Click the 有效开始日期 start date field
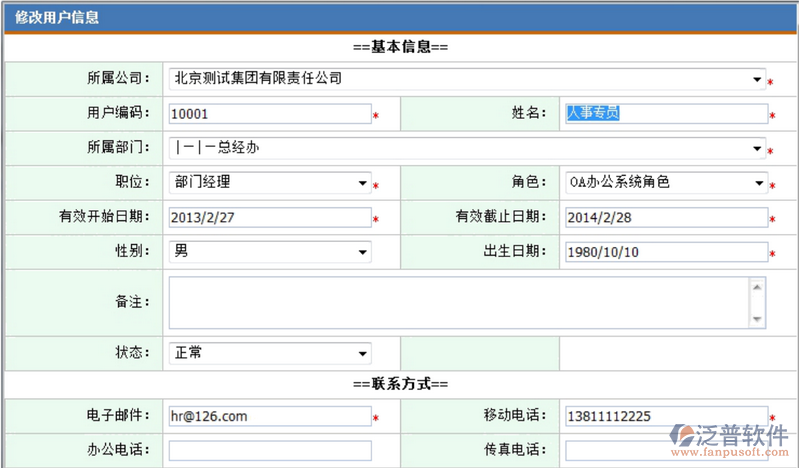This screenshot has width=799, height=468. coord(269,218)
